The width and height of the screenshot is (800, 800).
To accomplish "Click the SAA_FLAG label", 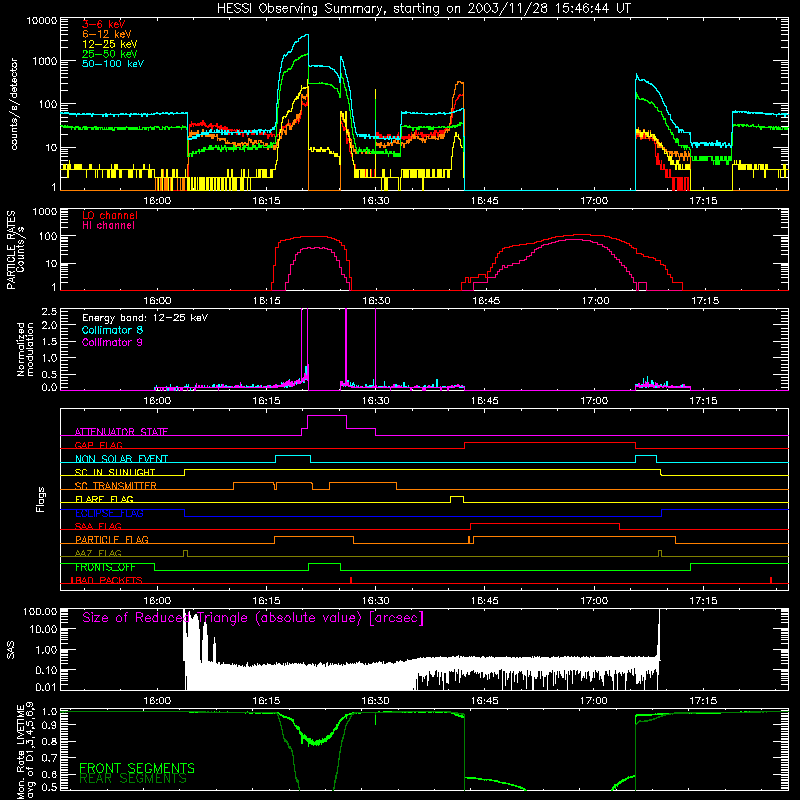I will (98, 527).
